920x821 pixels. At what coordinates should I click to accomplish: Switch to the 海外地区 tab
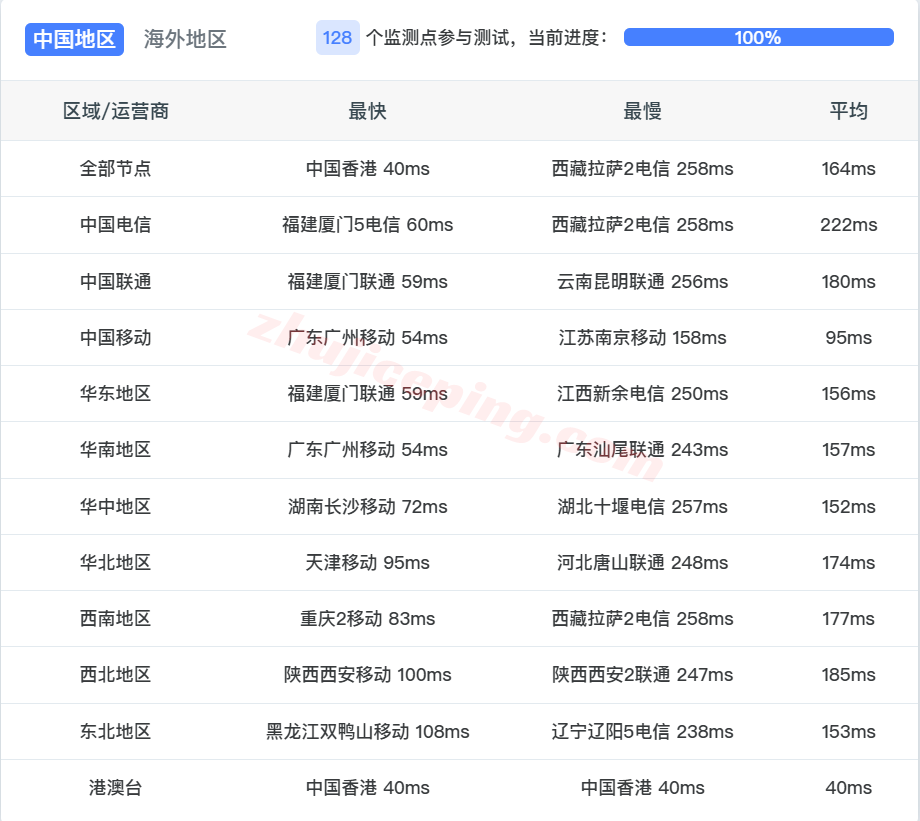click(185, 39)
